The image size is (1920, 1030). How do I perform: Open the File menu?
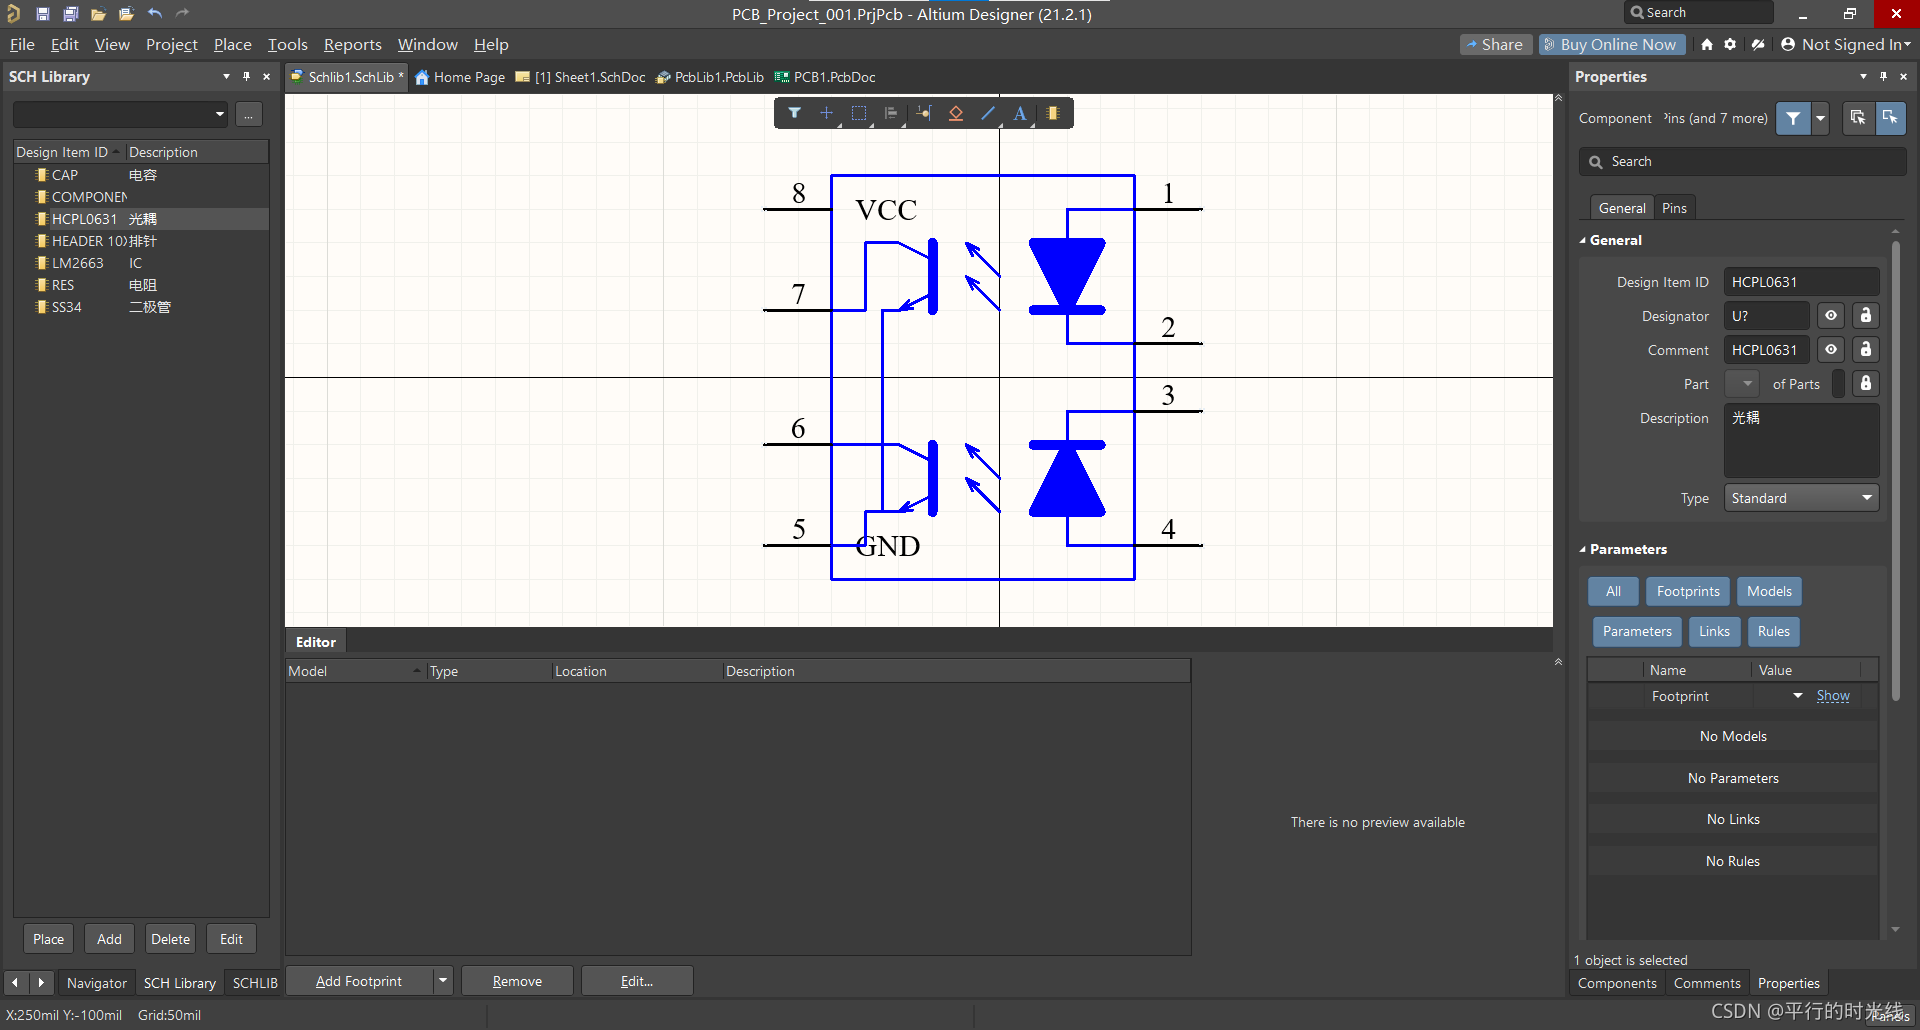point(22,44)
